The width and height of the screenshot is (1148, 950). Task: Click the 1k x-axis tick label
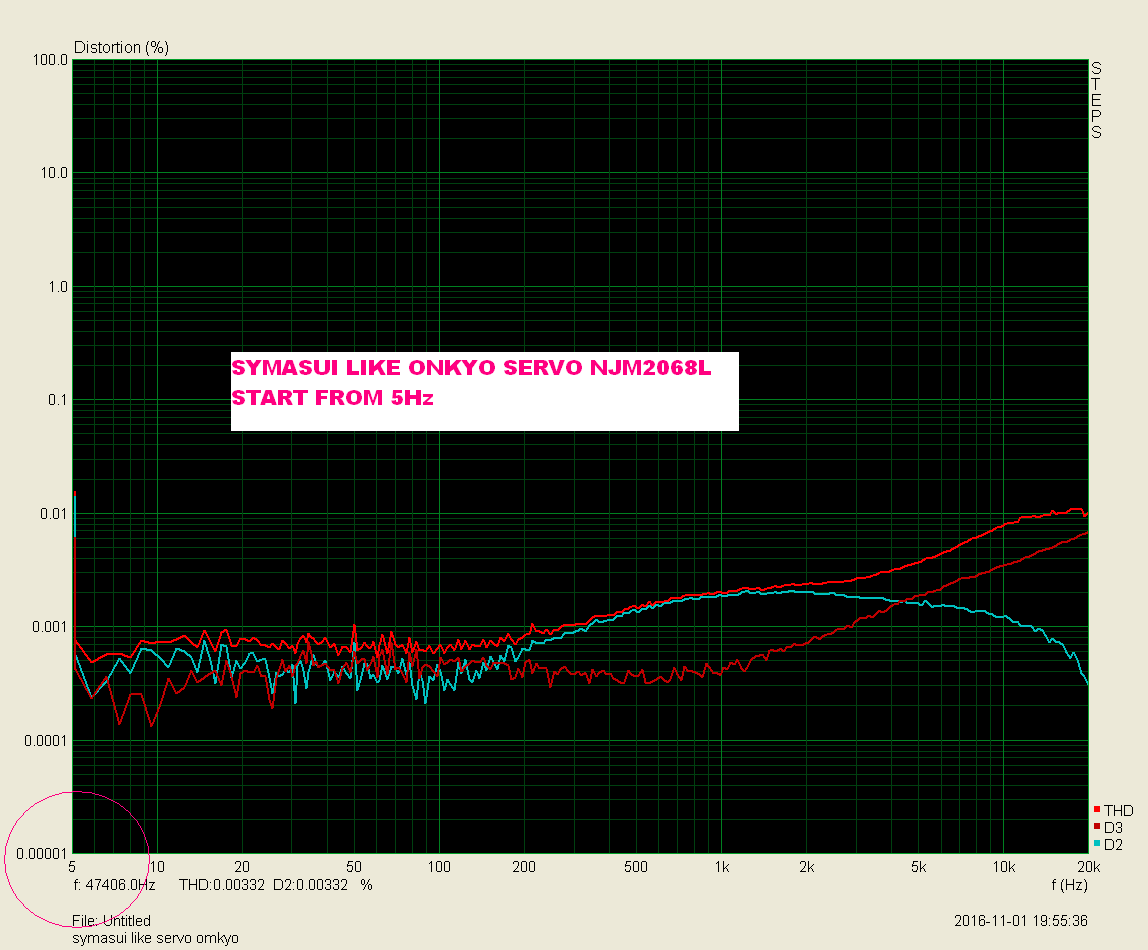(721, 867)
